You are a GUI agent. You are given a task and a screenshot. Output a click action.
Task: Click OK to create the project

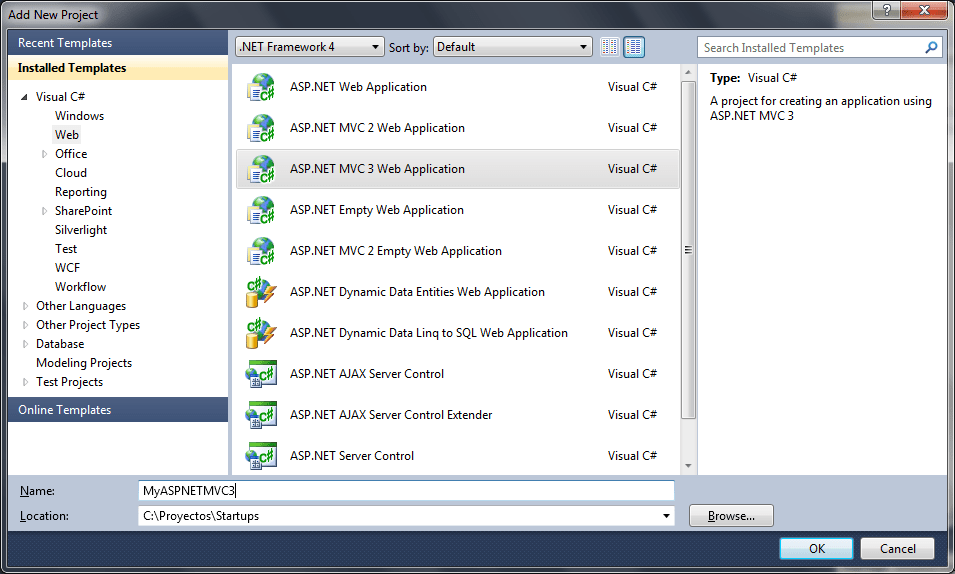(x=816, y=548)
